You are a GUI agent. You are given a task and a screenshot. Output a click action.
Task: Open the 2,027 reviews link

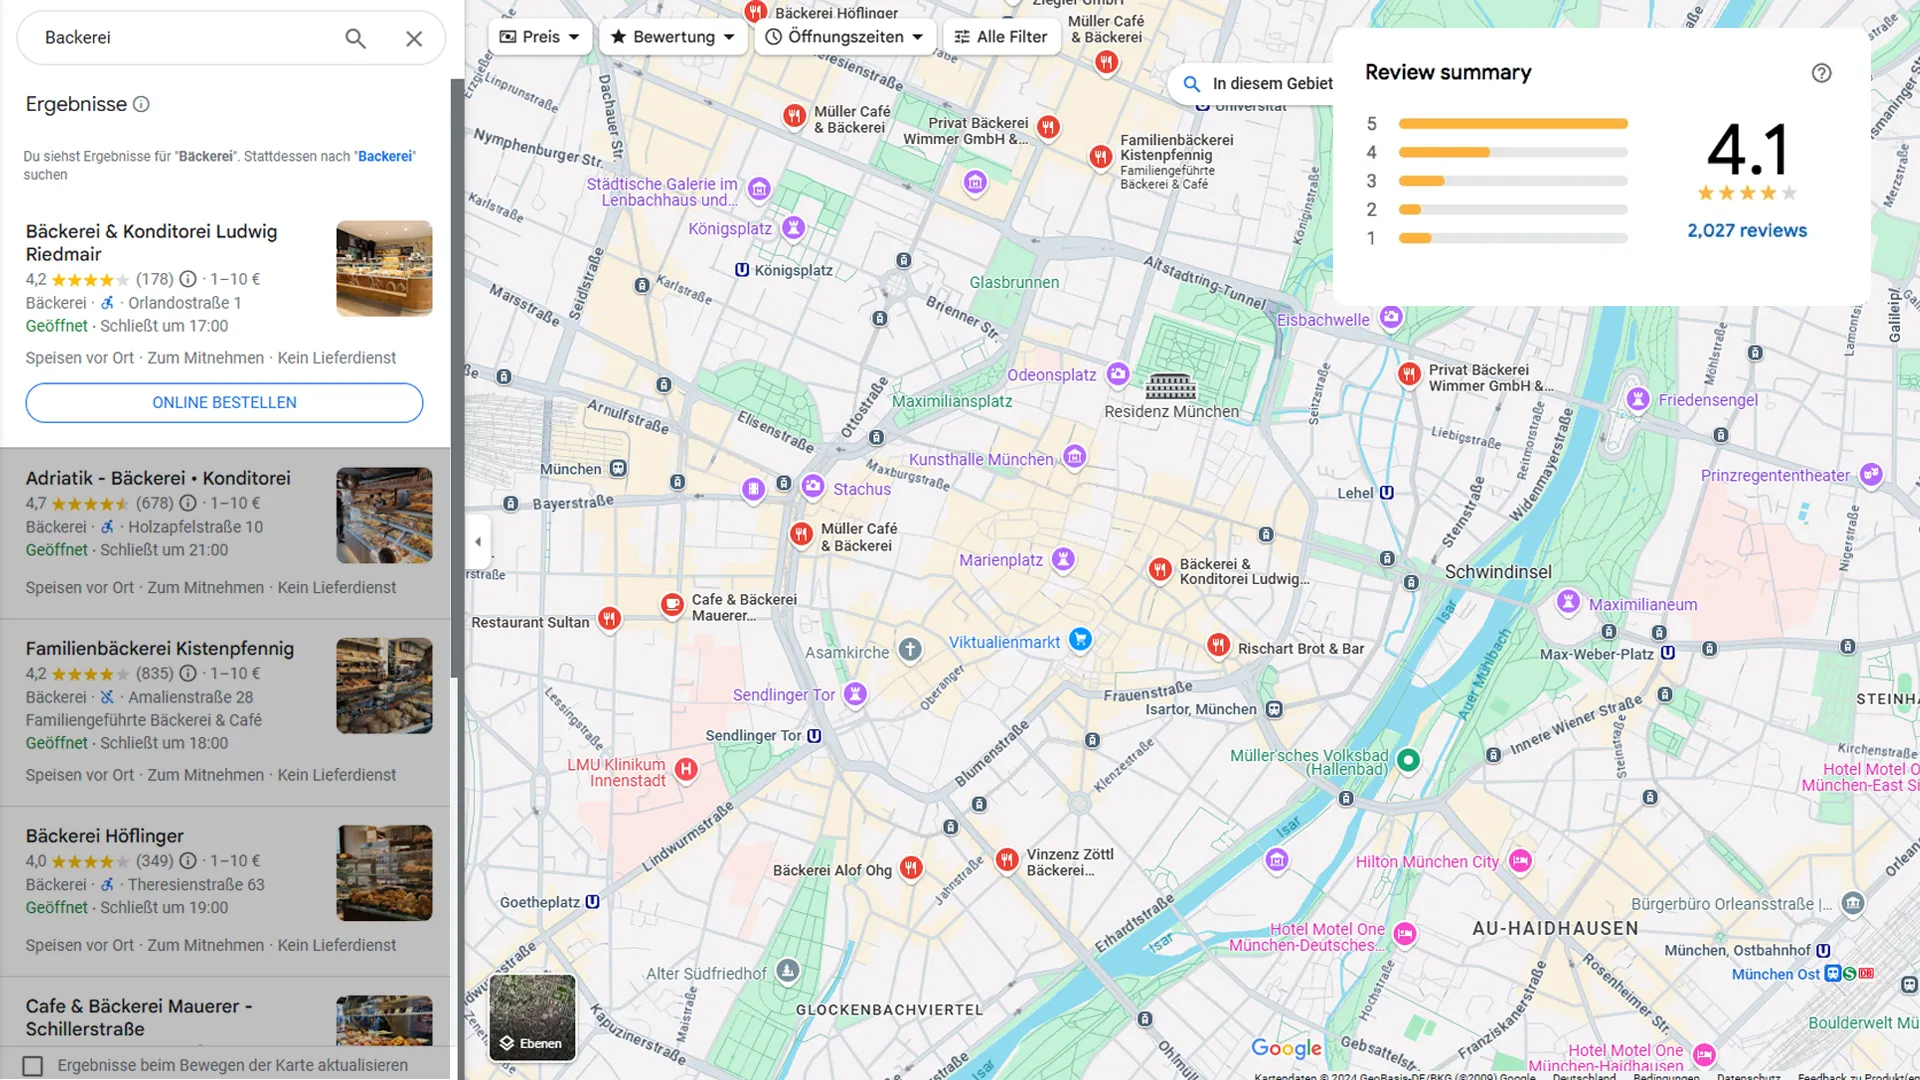tap(1747, 230)
